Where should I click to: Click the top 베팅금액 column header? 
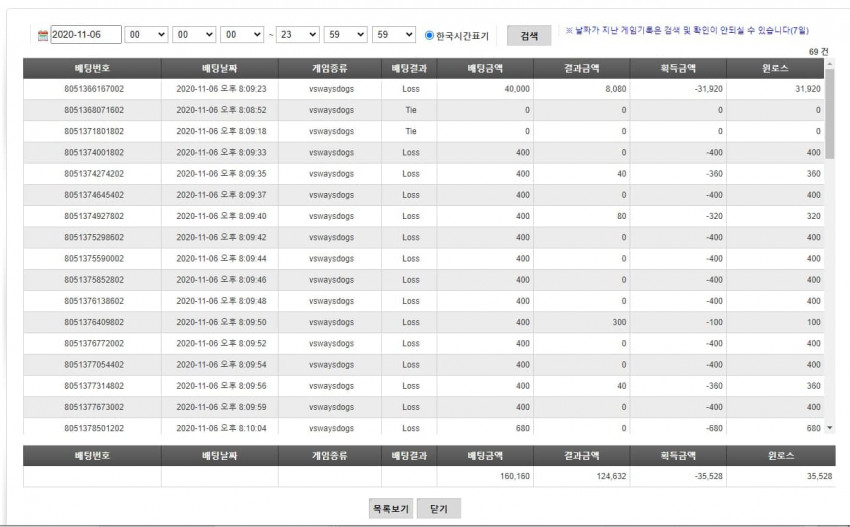485,68
